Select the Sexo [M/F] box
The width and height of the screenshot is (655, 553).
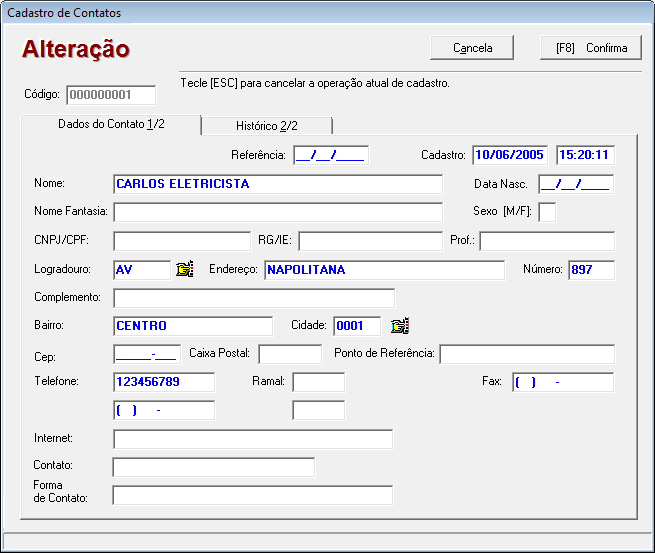point(547,212)
